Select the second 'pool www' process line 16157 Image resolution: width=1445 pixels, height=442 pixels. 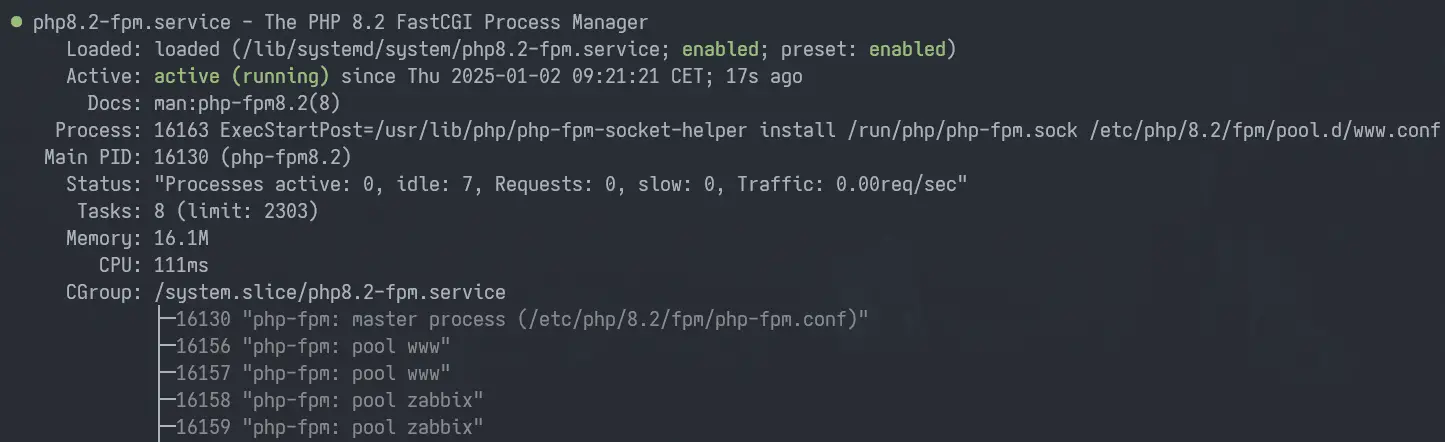point(303,373)
